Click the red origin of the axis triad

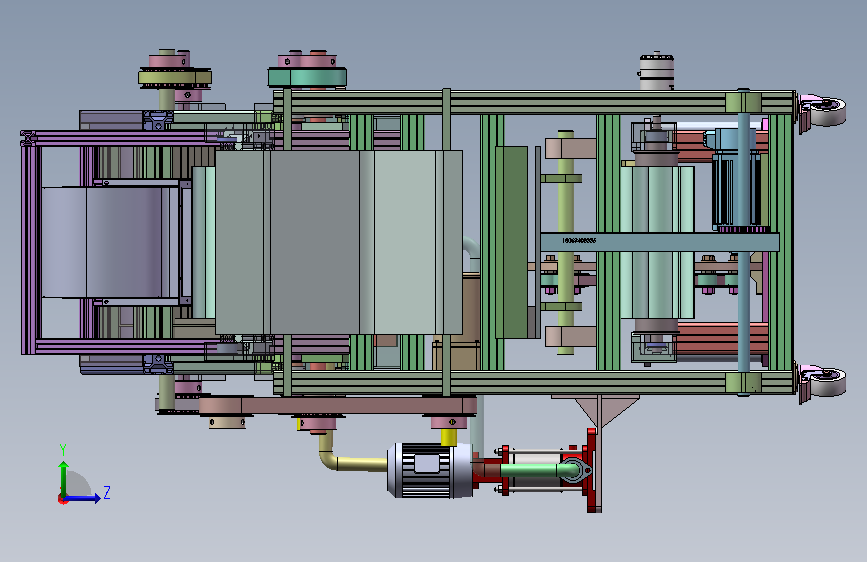[62, 499]
